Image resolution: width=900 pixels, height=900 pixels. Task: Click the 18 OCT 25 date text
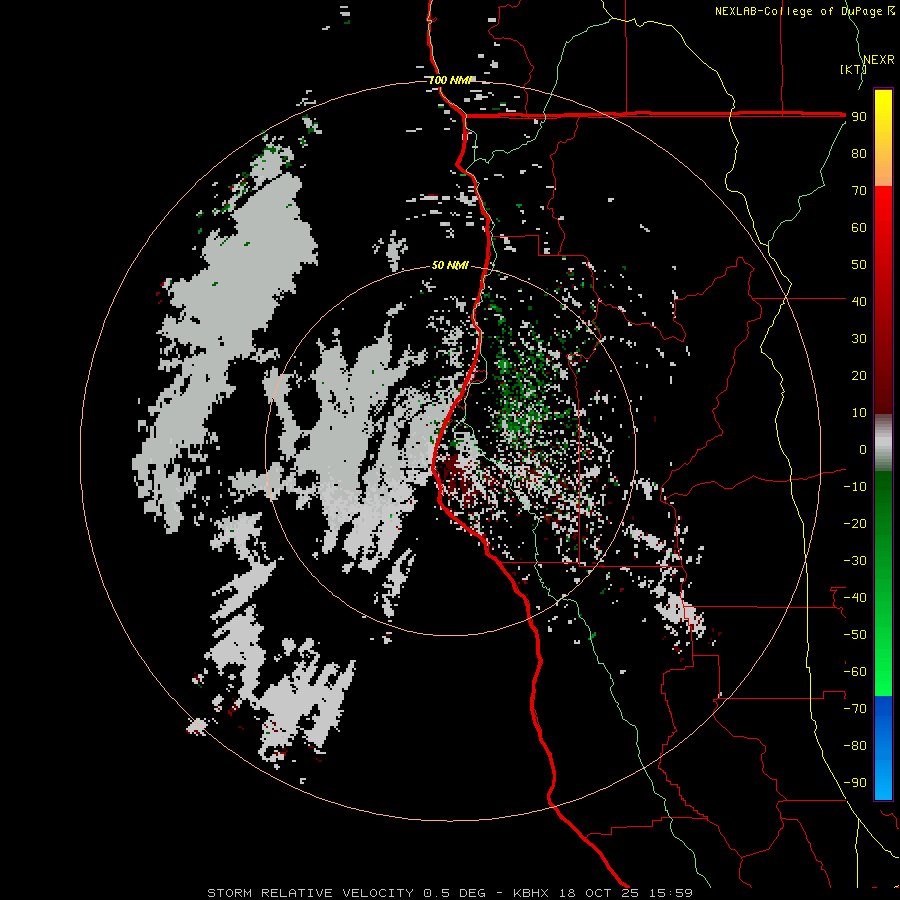click(x=599, y=893)
